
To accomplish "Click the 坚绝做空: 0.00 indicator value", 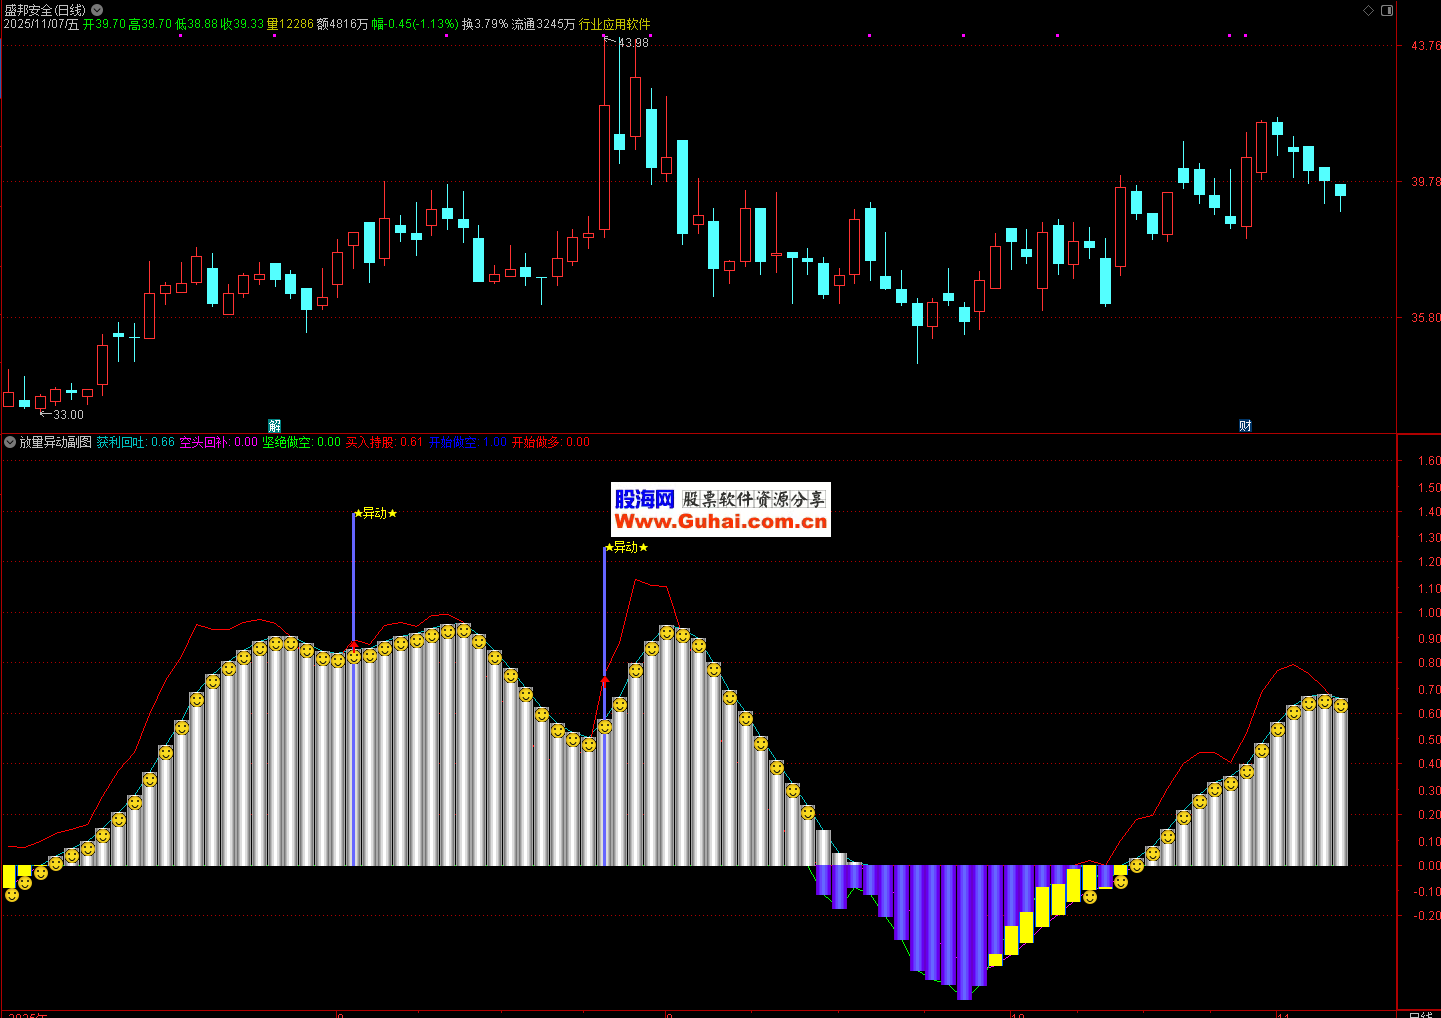I will click(x=302, y=442).
